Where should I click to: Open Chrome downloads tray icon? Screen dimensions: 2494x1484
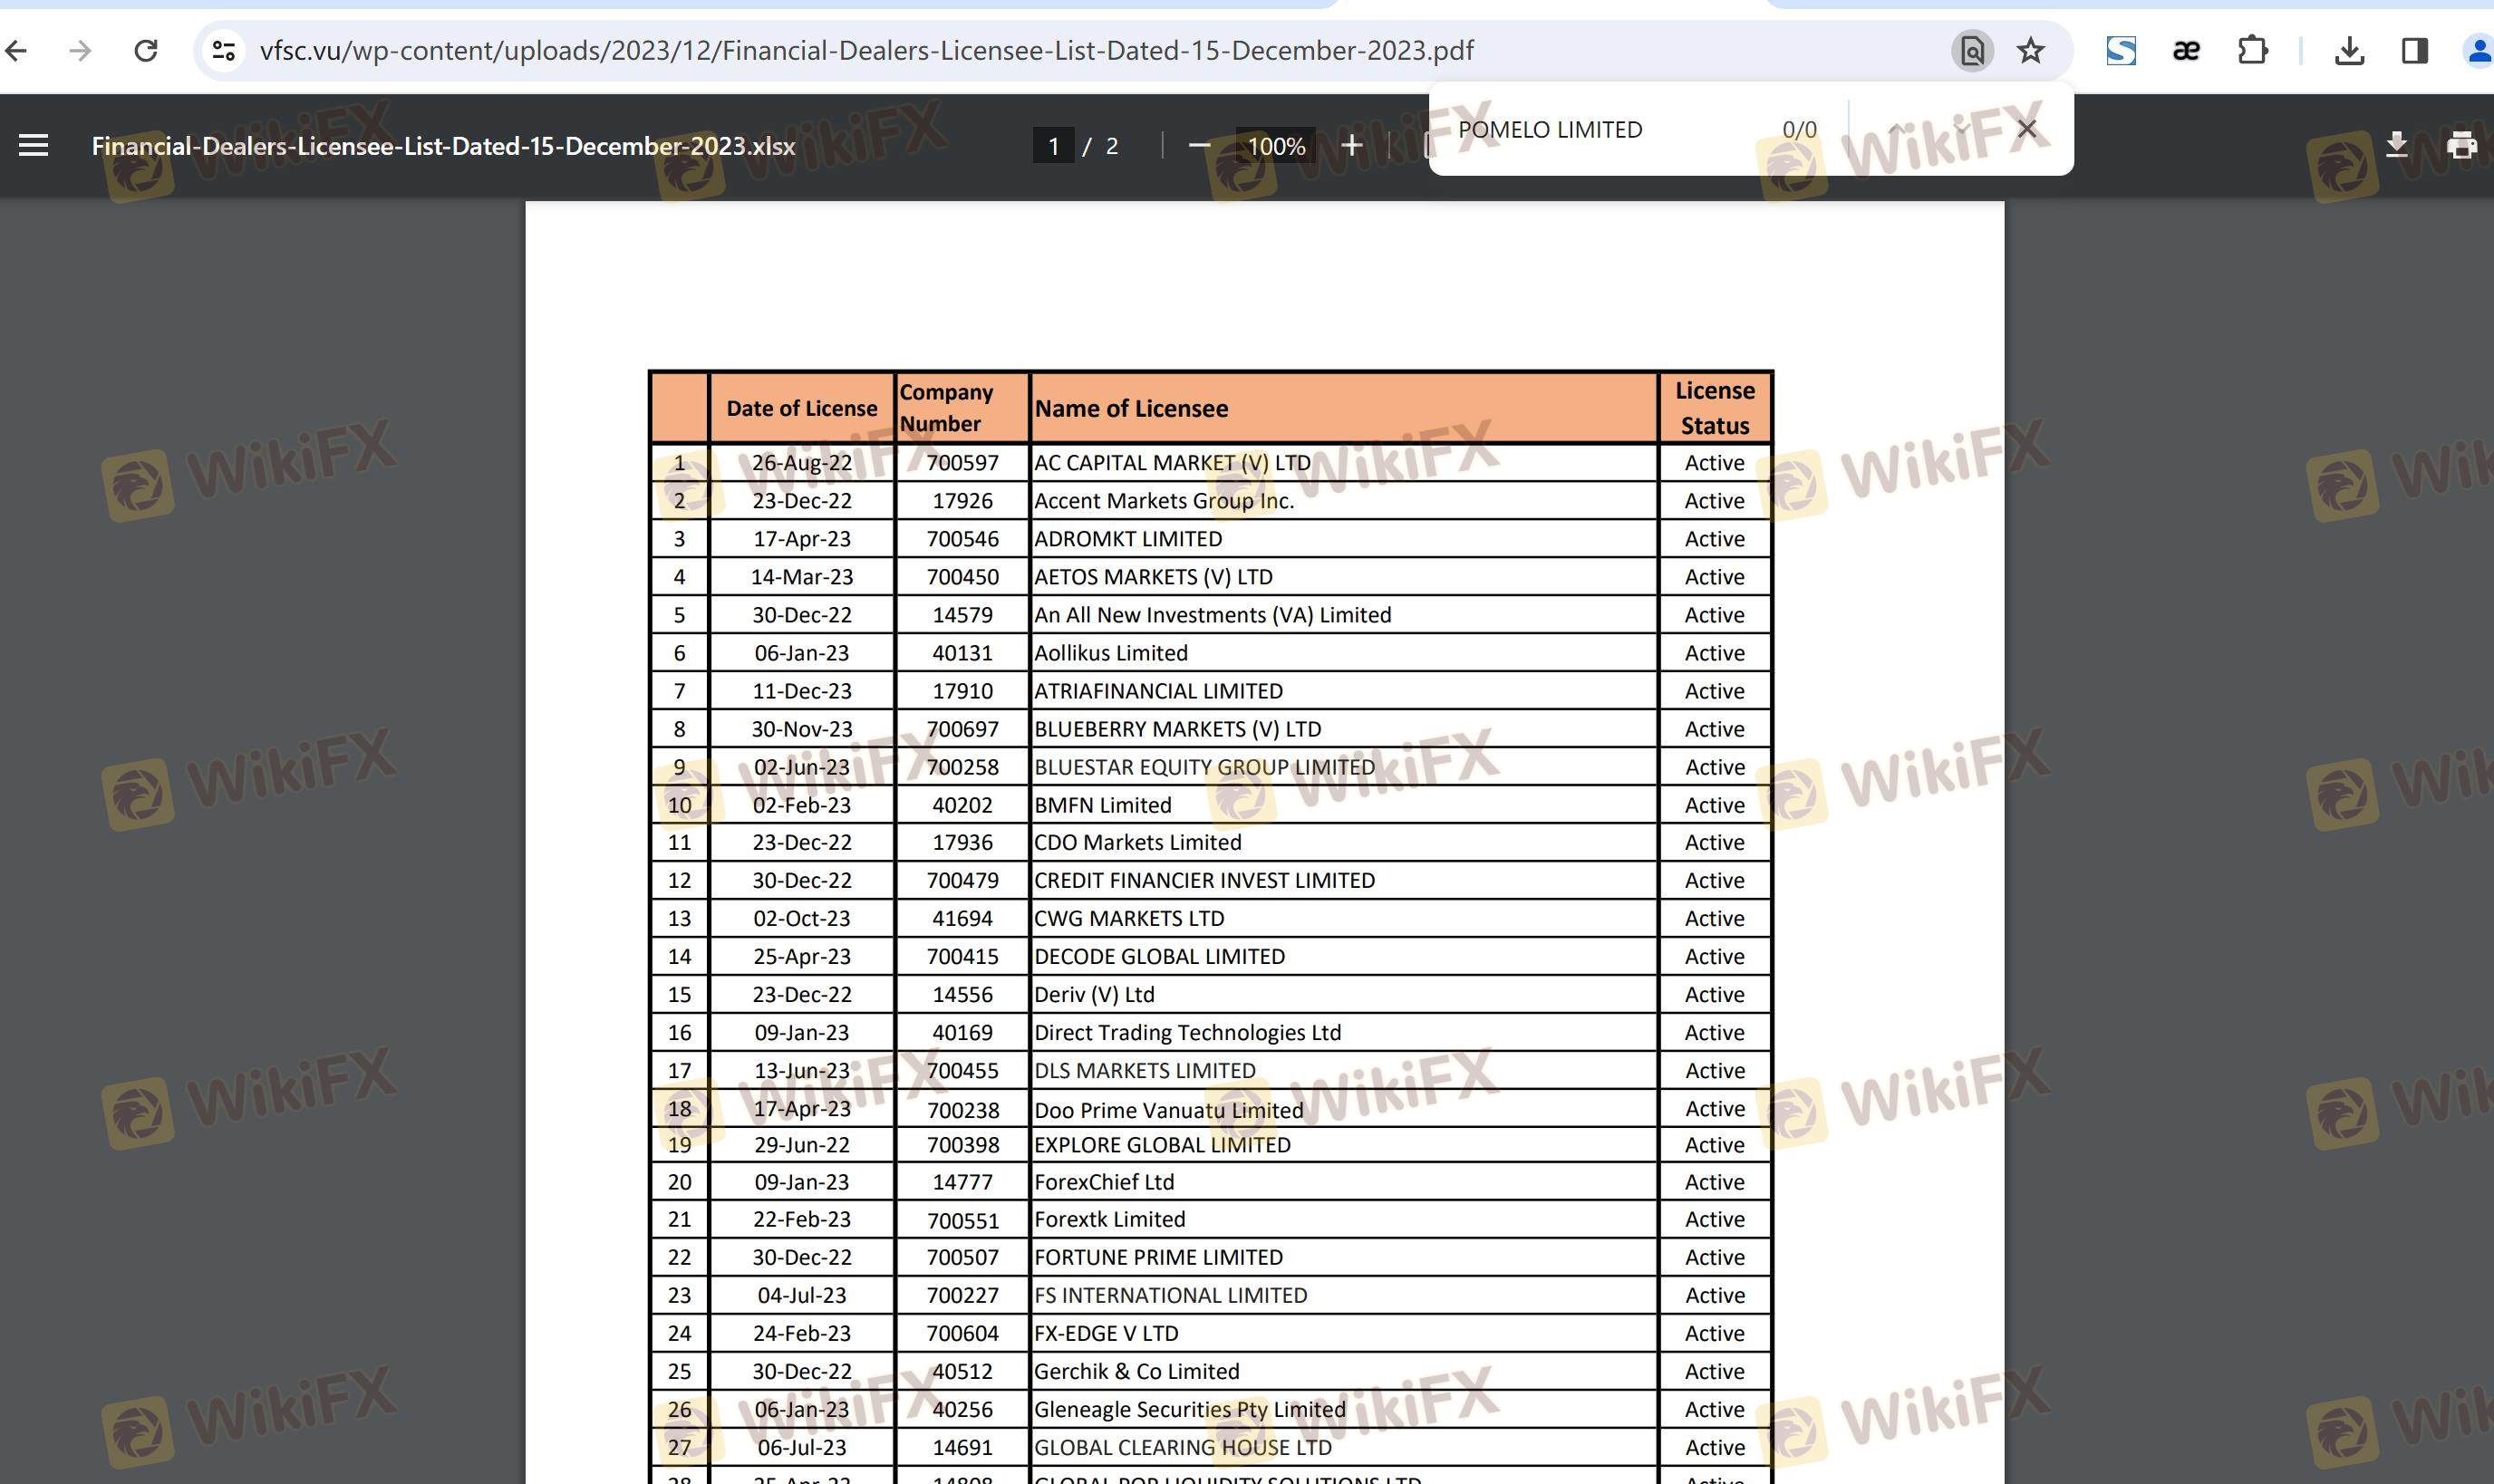point(2349,51)
